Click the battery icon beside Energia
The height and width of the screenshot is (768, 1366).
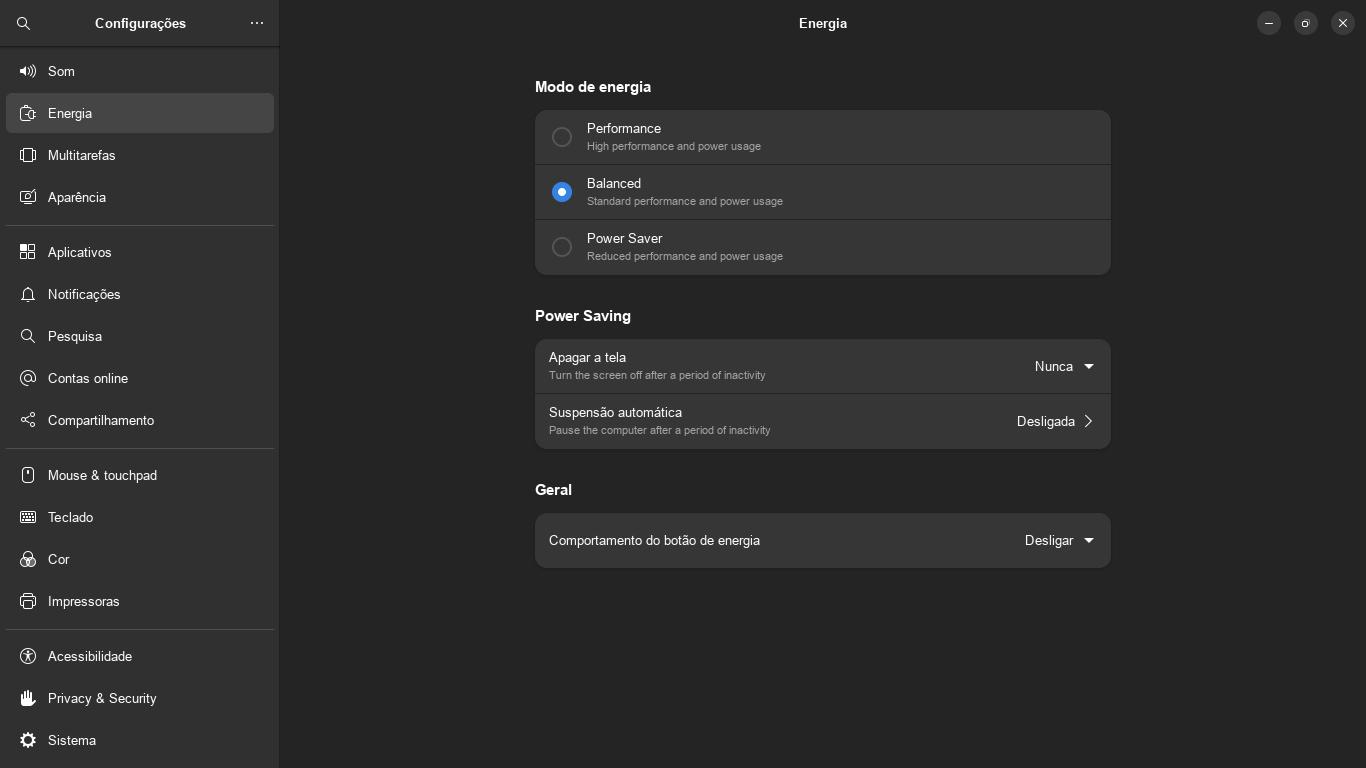pyautogui.click(x=28, y=113)
